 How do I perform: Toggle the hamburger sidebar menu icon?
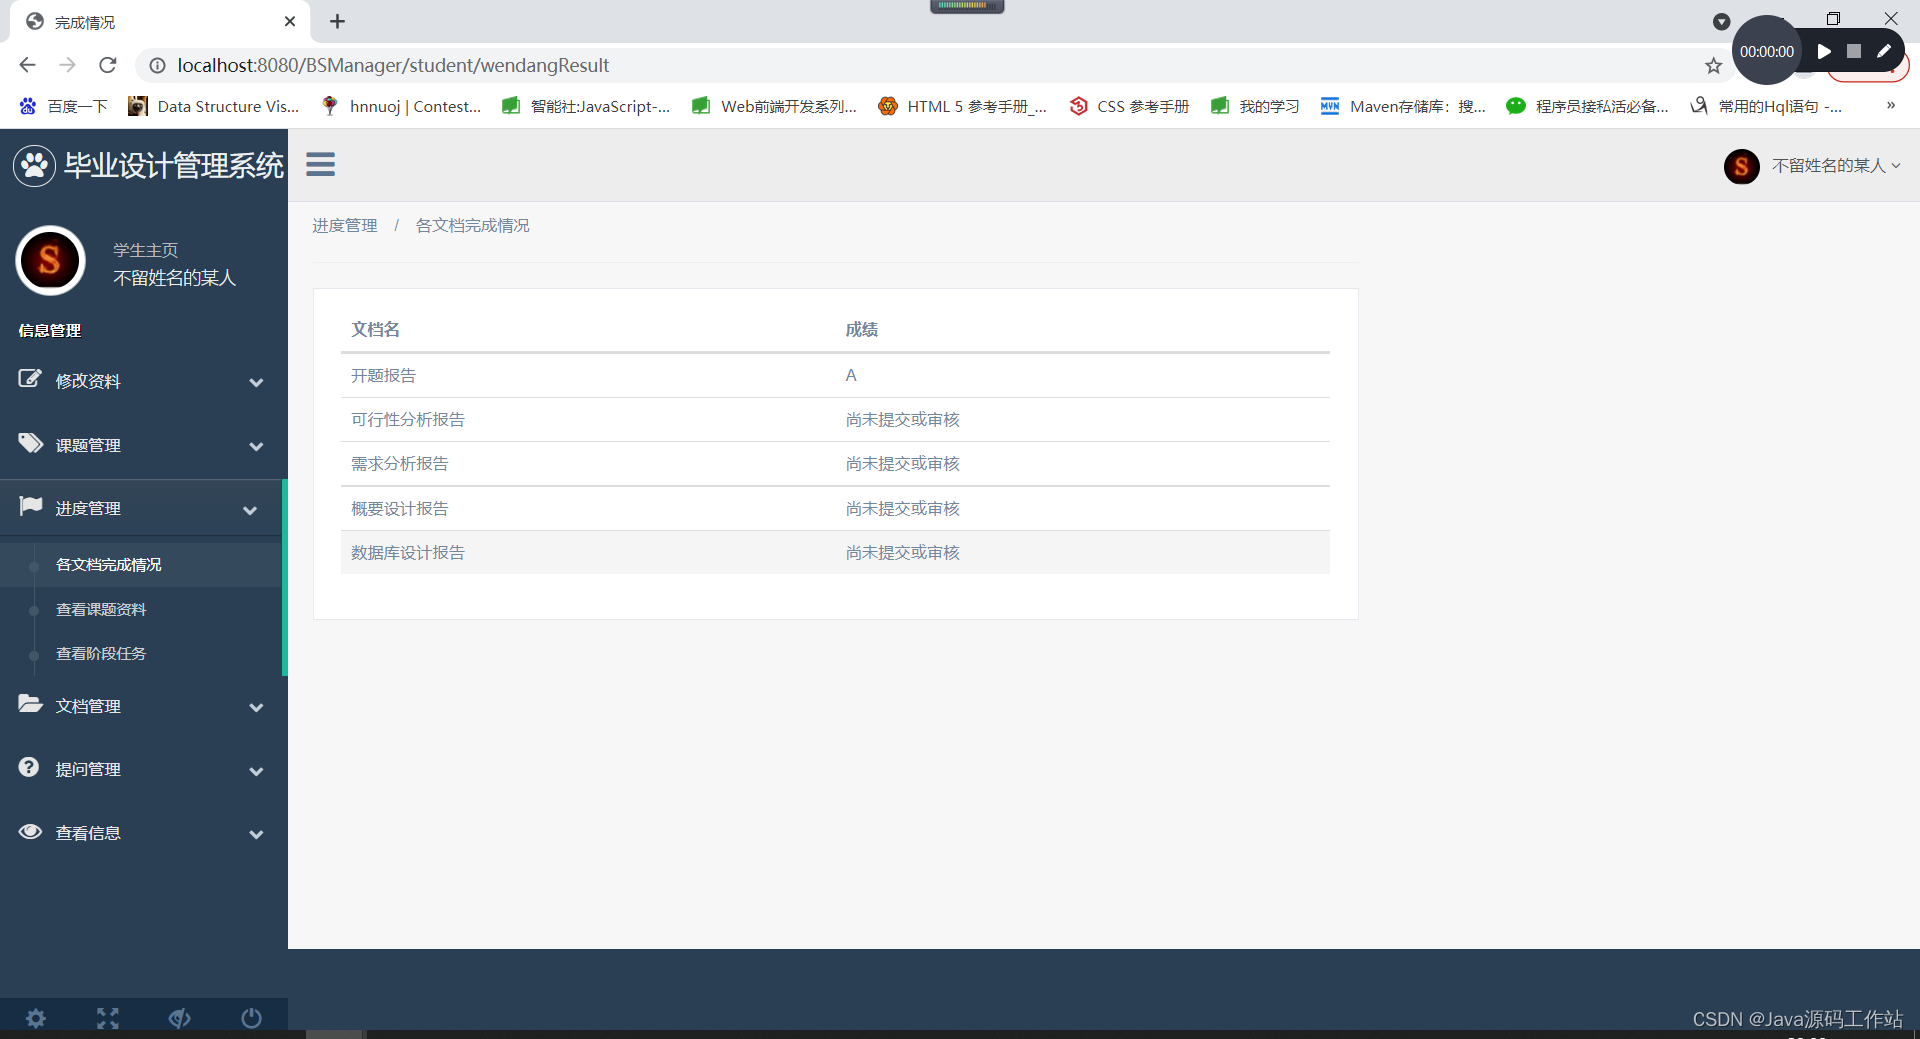click(x=320, y=164)
